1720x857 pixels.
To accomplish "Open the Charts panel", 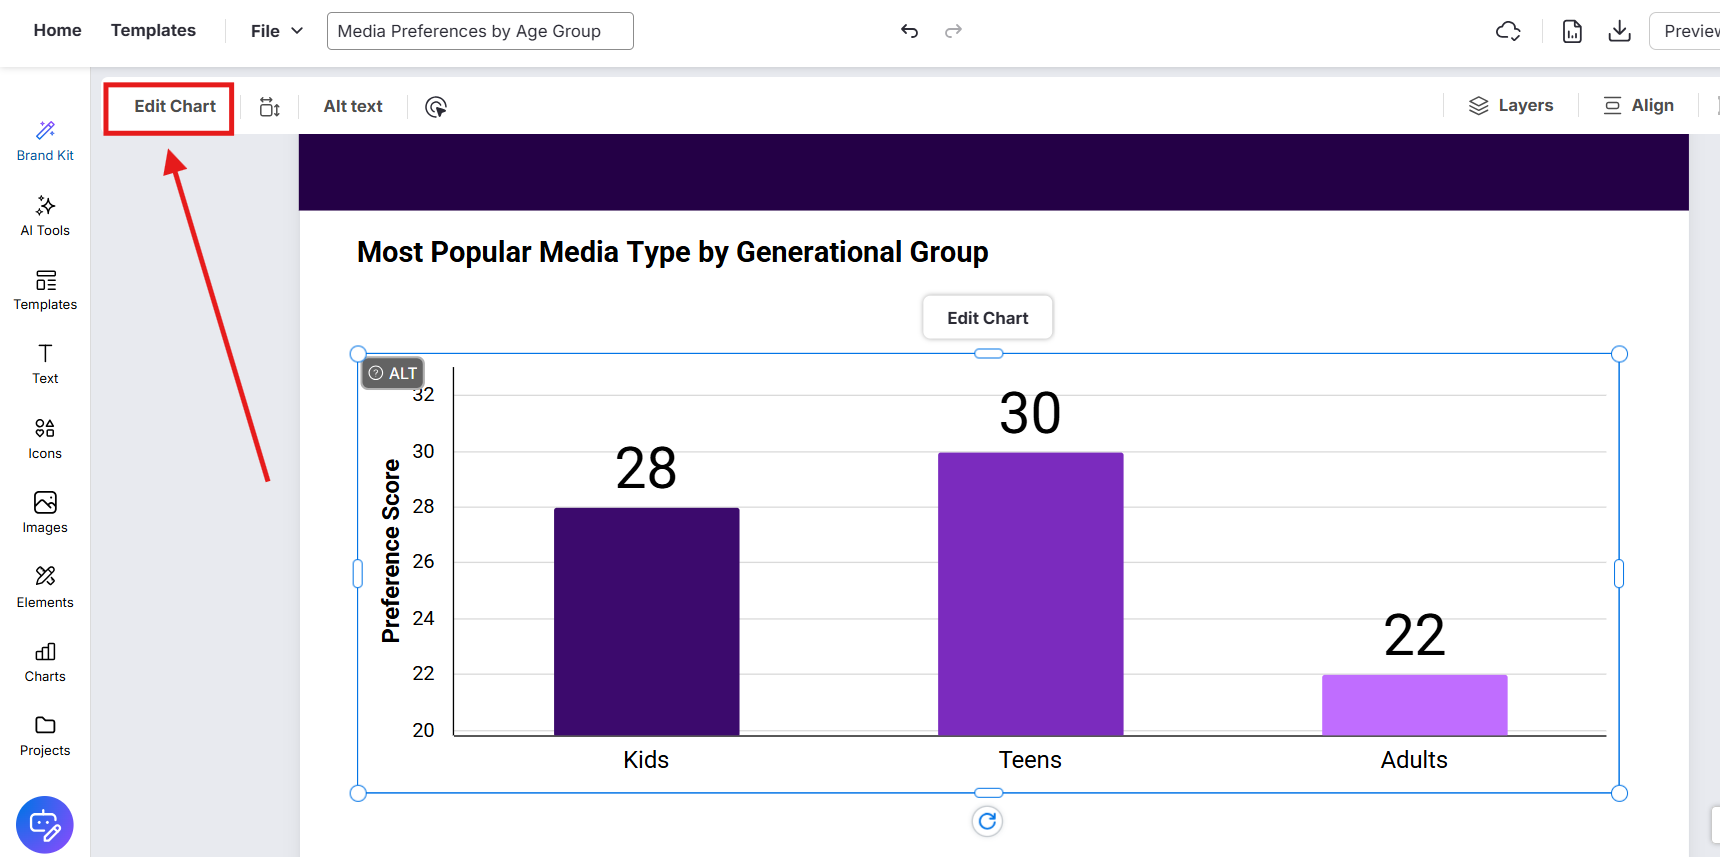I will [x=45, y=662].
